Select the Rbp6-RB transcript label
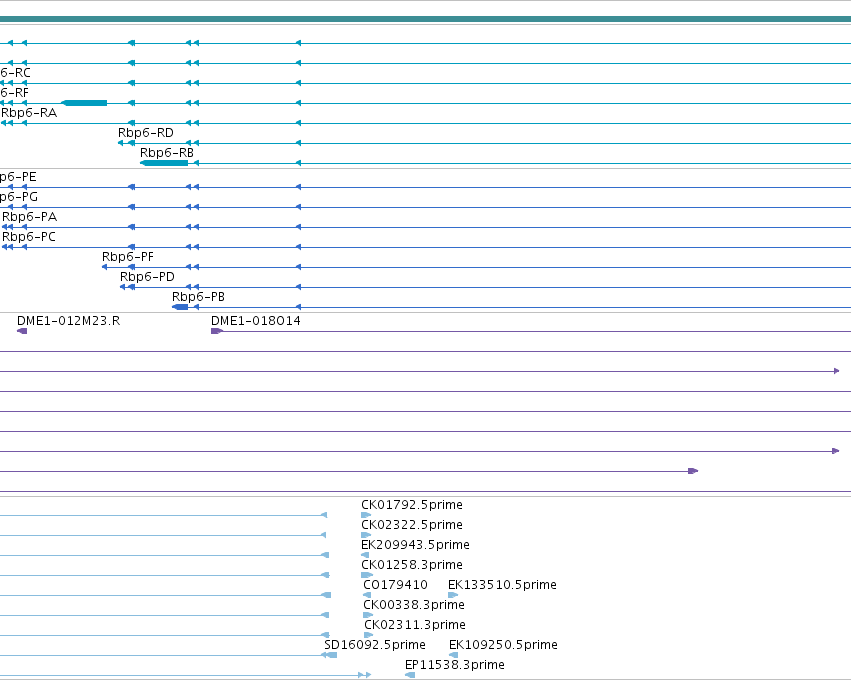 [167, 153]
